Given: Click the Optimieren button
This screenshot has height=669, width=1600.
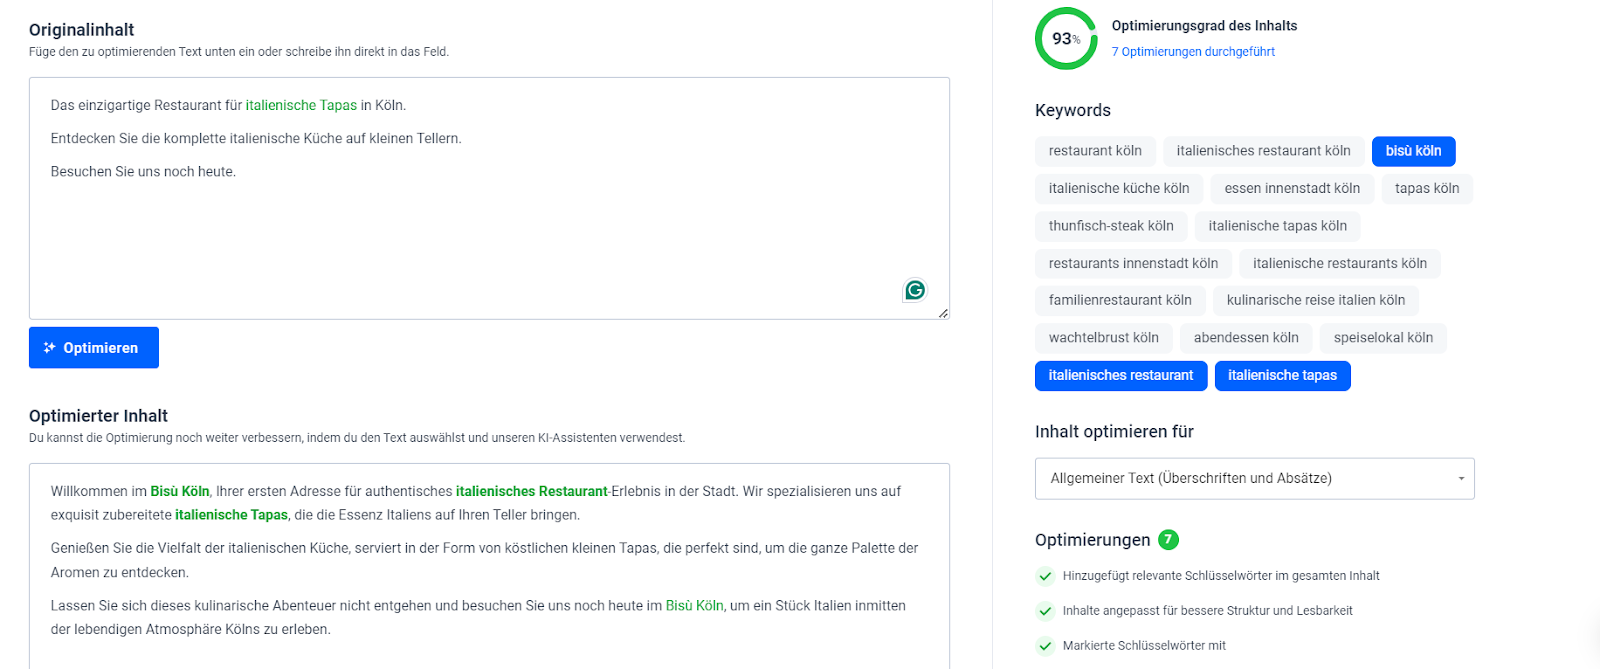Looking at the screenshot, I should 94,348.
